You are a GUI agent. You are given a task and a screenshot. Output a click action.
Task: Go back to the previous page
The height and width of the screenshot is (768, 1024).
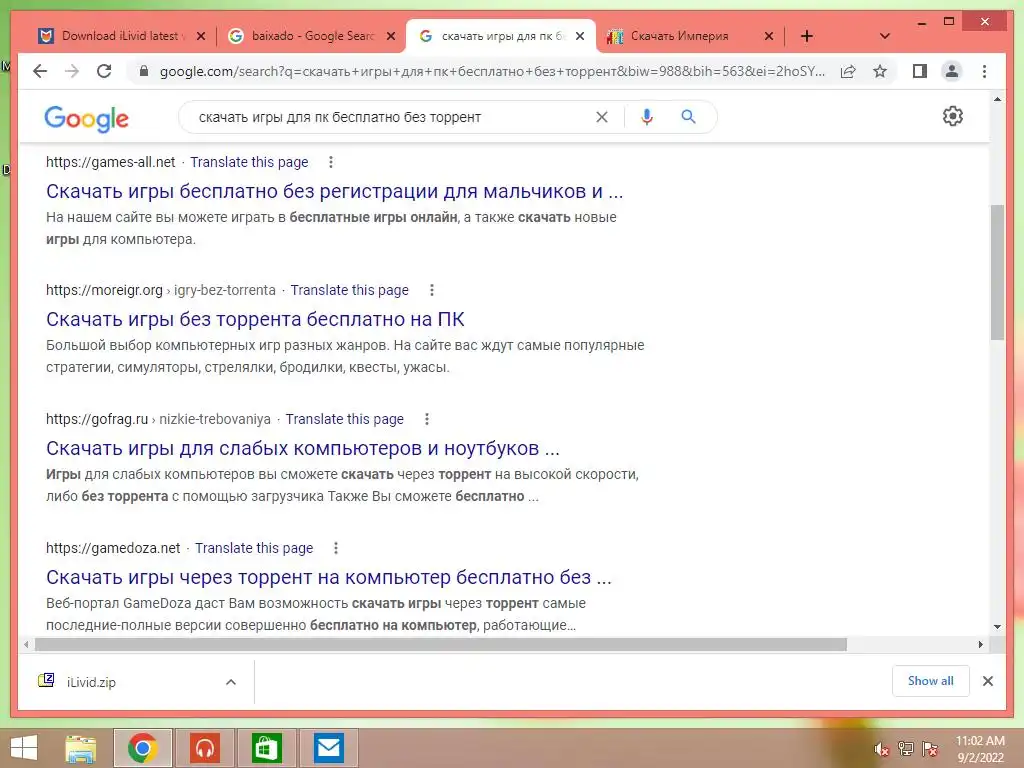click(x=40, y=71)
